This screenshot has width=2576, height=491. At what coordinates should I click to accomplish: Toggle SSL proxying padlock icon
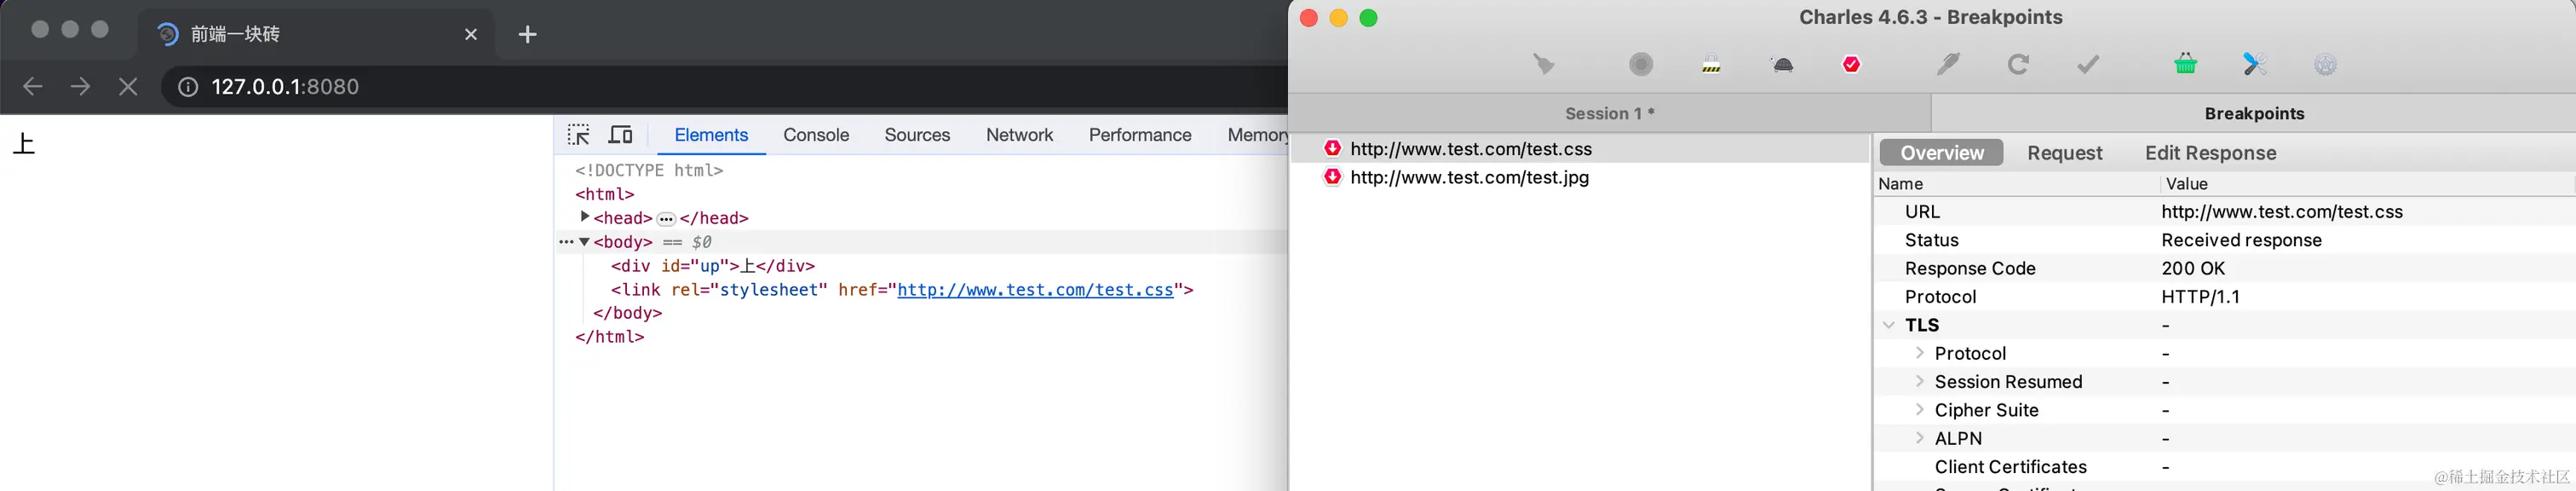[1711, 65]
